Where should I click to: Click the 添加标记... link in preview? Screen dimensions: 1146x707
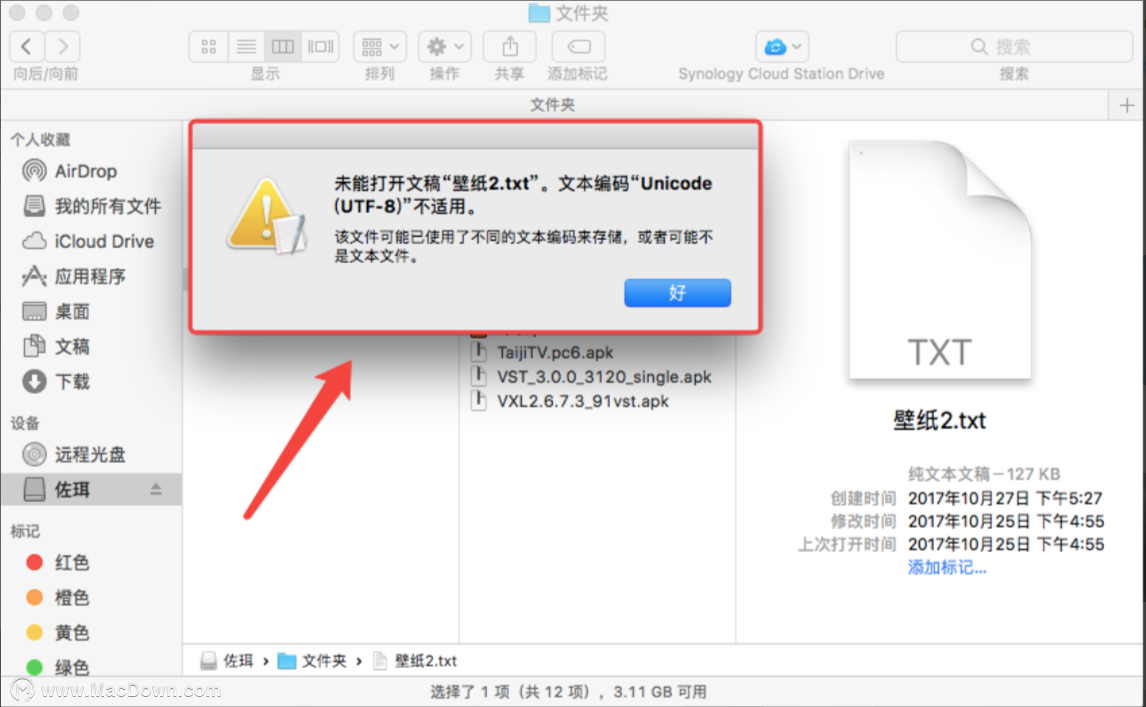[947, 568]
